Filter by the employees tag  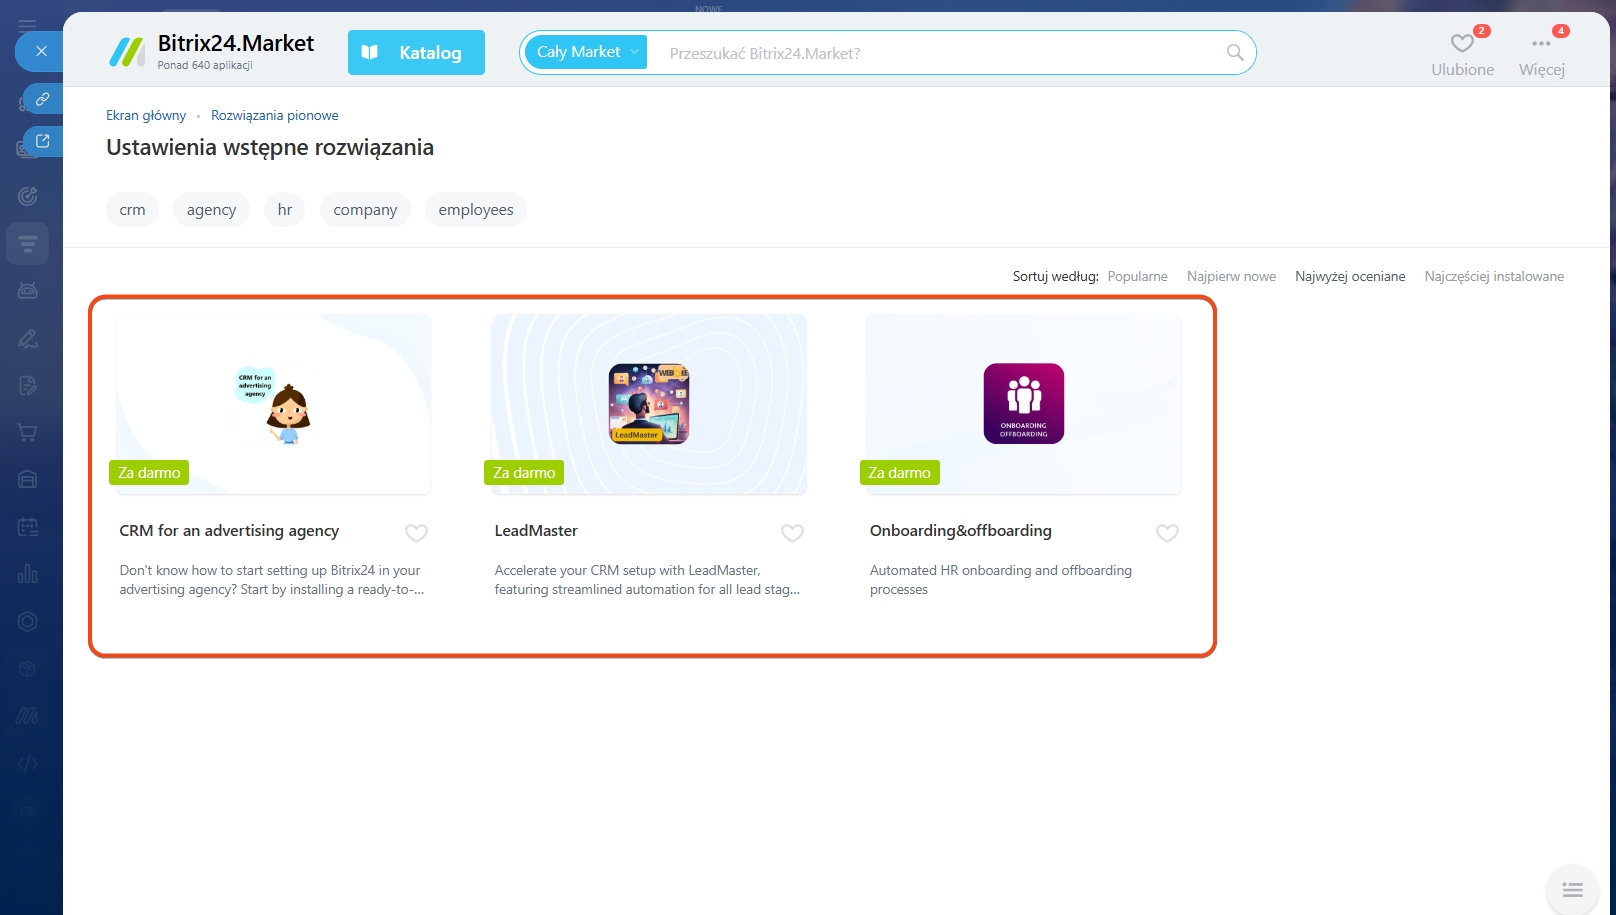pos(476,210)
